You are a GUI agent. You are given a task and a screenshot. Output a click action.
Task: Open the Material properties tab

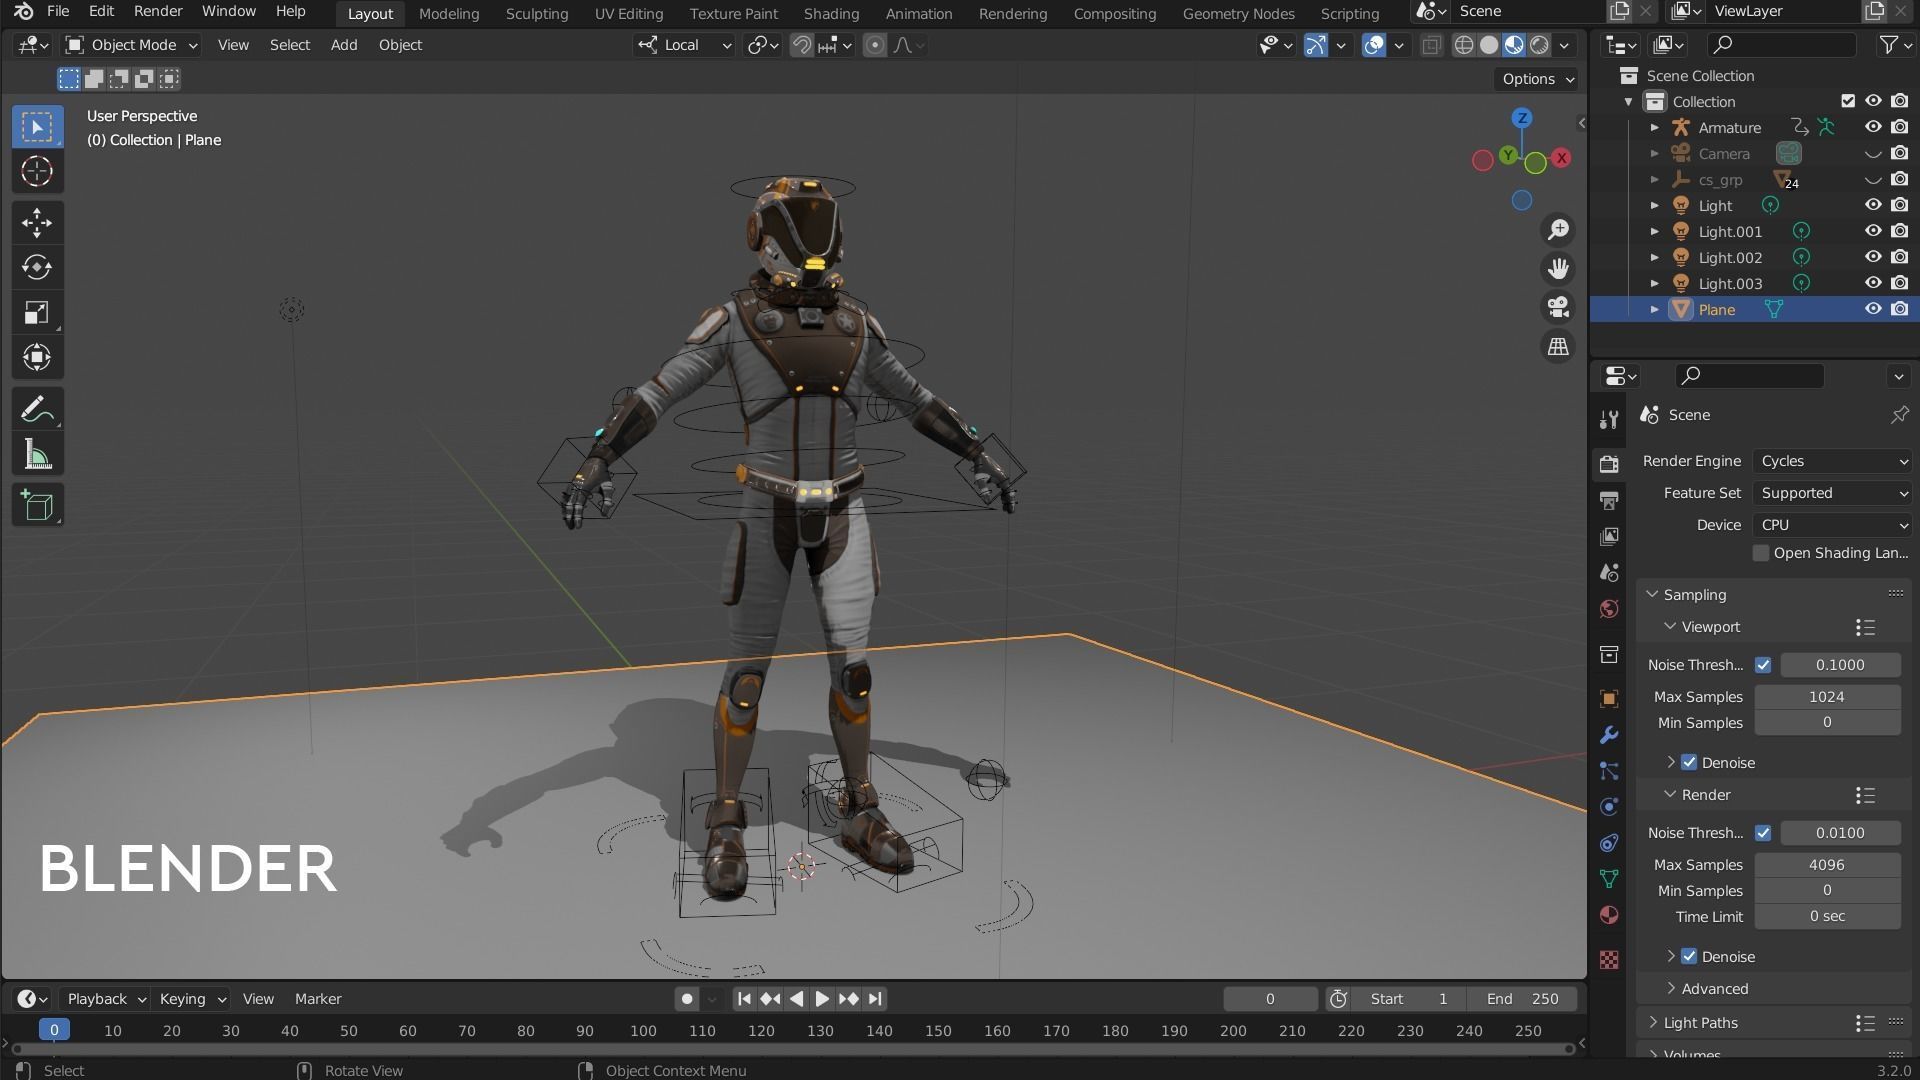pos(1609,915)
